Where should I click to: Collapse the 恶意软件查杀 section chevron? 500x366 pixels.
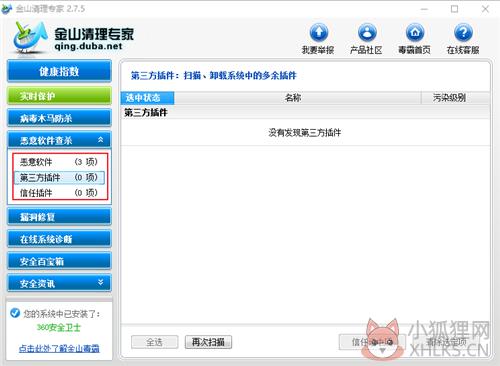(x=100, y=140)
